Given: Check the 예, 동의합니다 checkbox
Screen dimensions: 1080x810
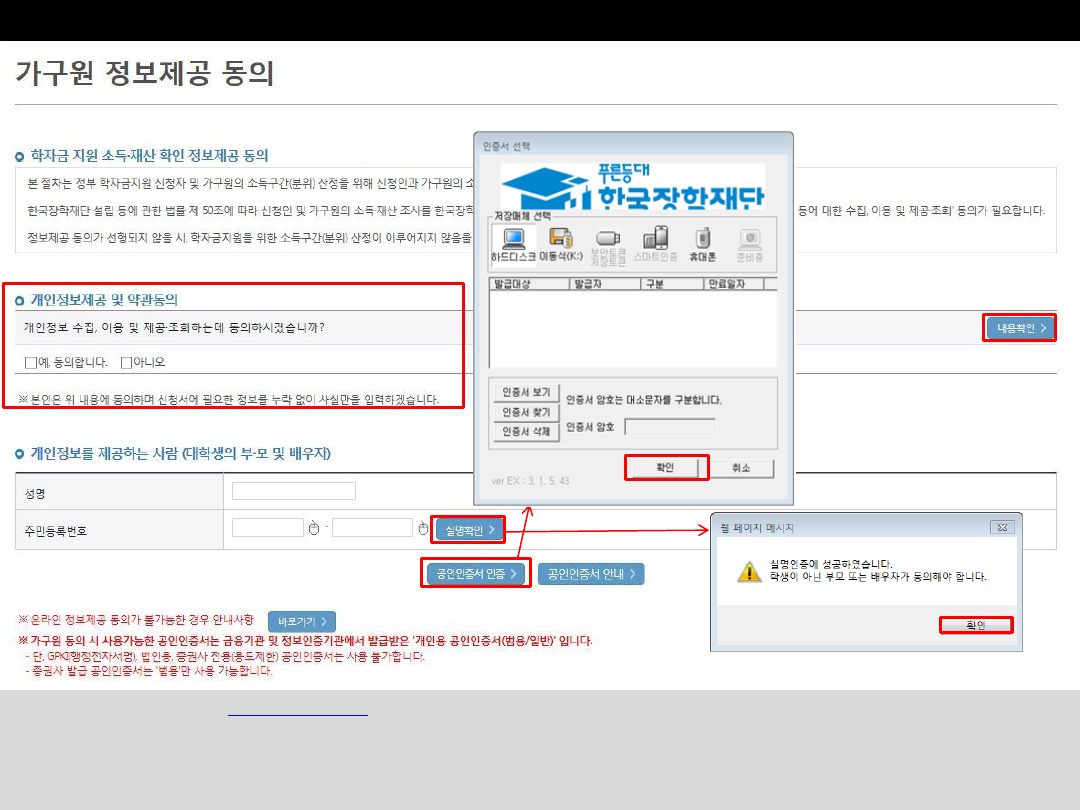Looking at the screenshot, I should coord(32,362).
